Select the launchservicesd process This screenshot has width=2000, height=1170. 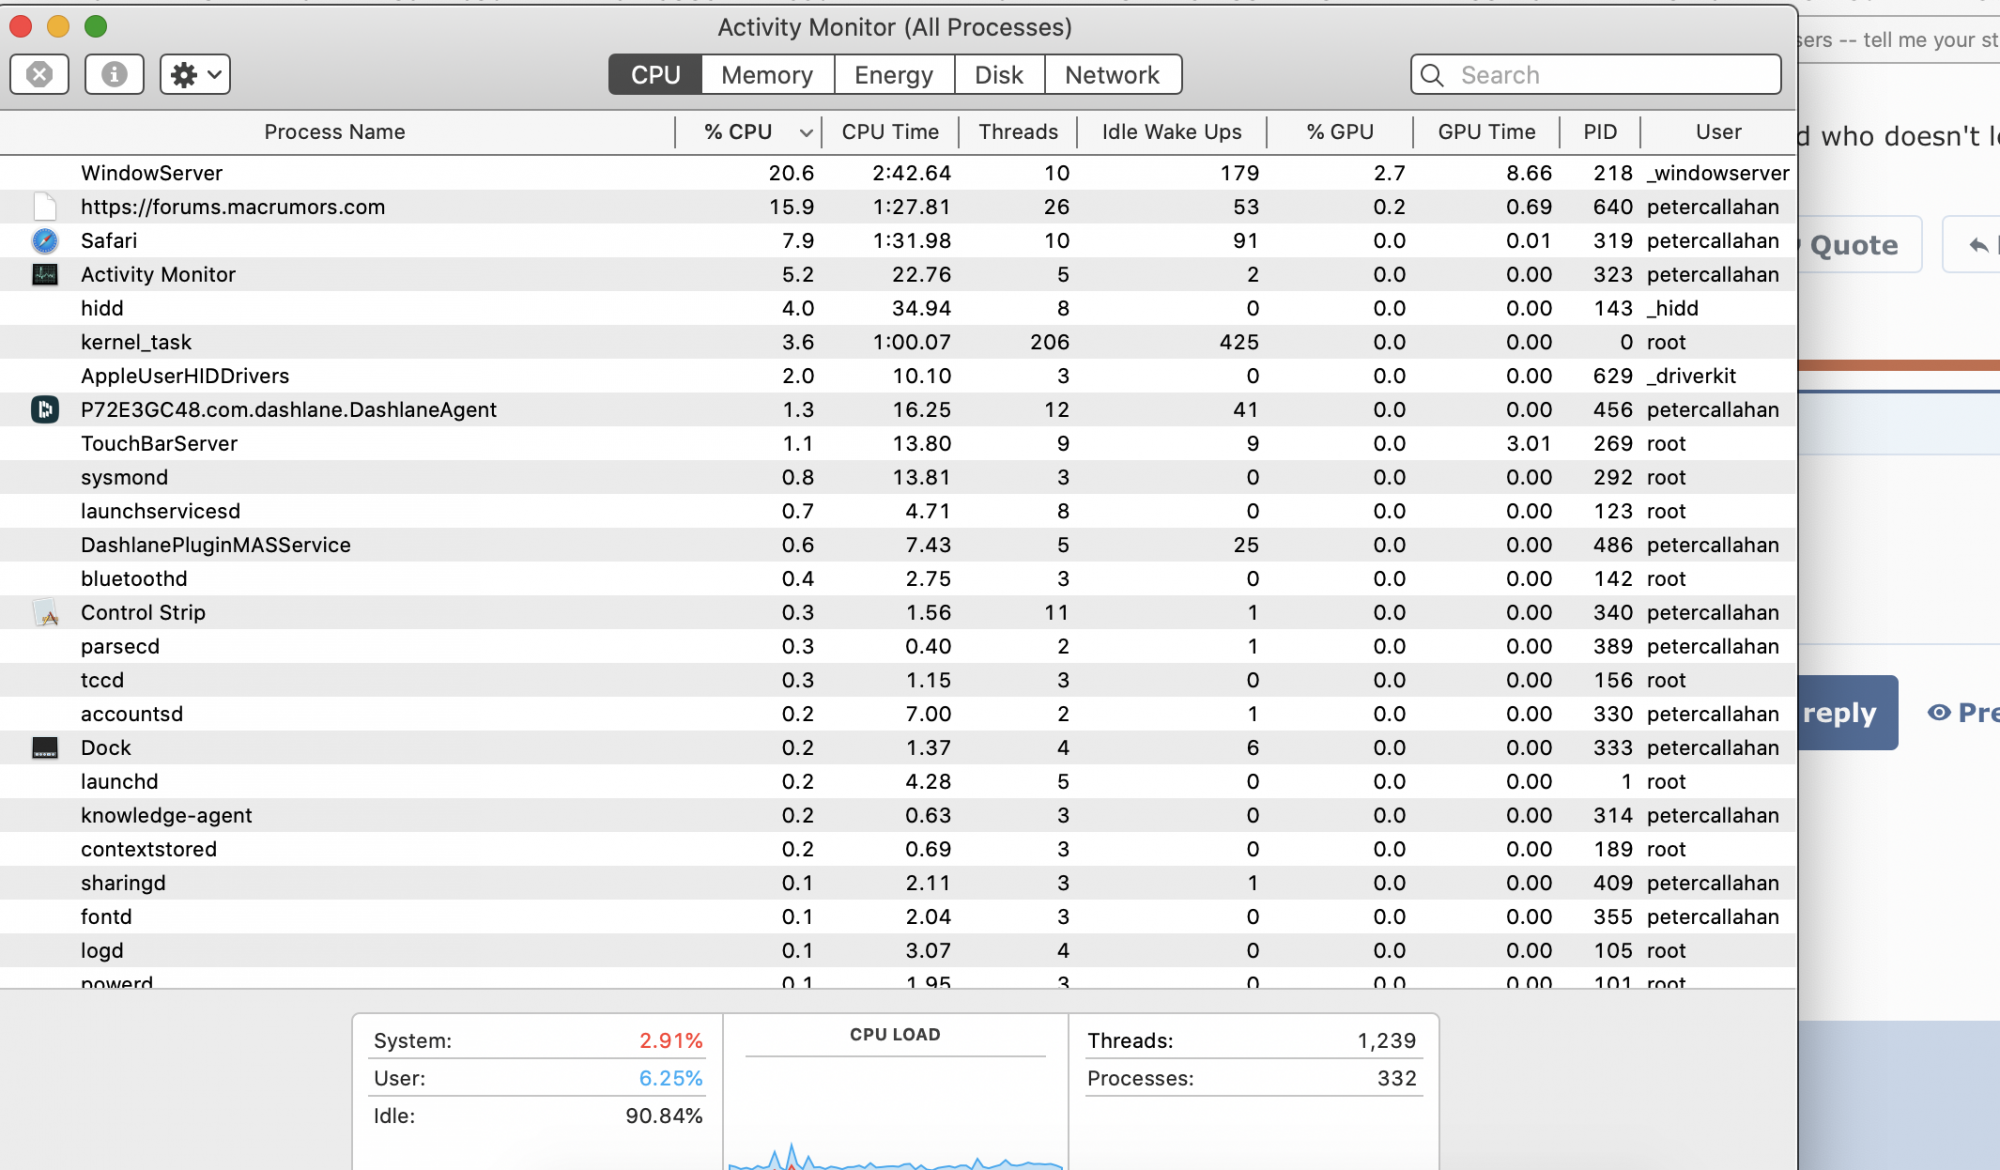898,511
